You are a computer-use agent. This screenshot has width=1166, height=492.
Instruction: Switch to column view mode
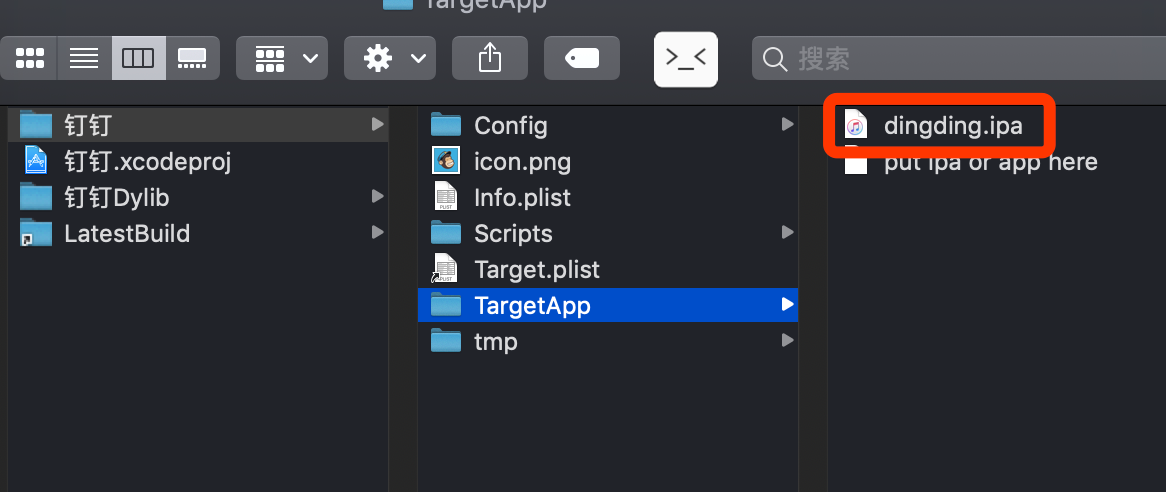coord(138,58)
